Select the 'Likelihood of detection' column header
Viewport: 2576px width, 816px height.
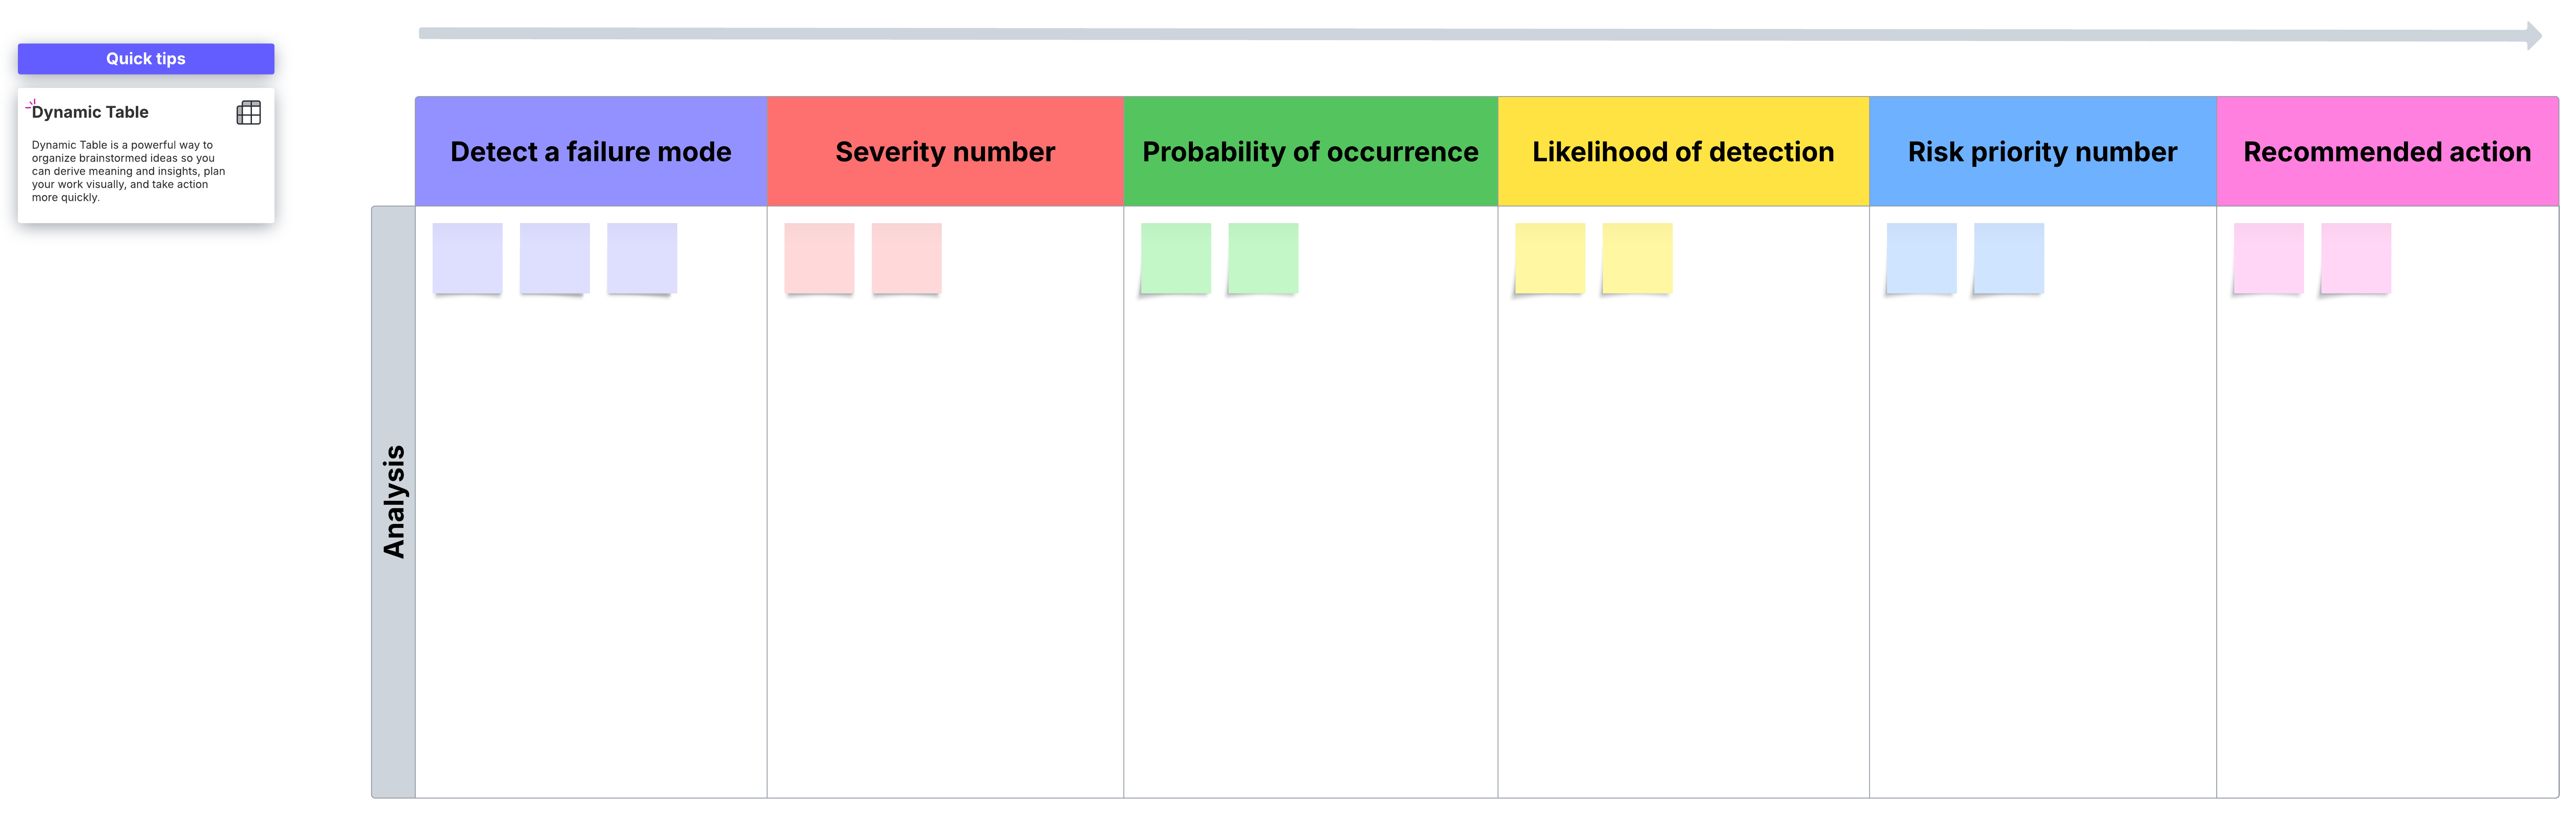(1682, 151)
